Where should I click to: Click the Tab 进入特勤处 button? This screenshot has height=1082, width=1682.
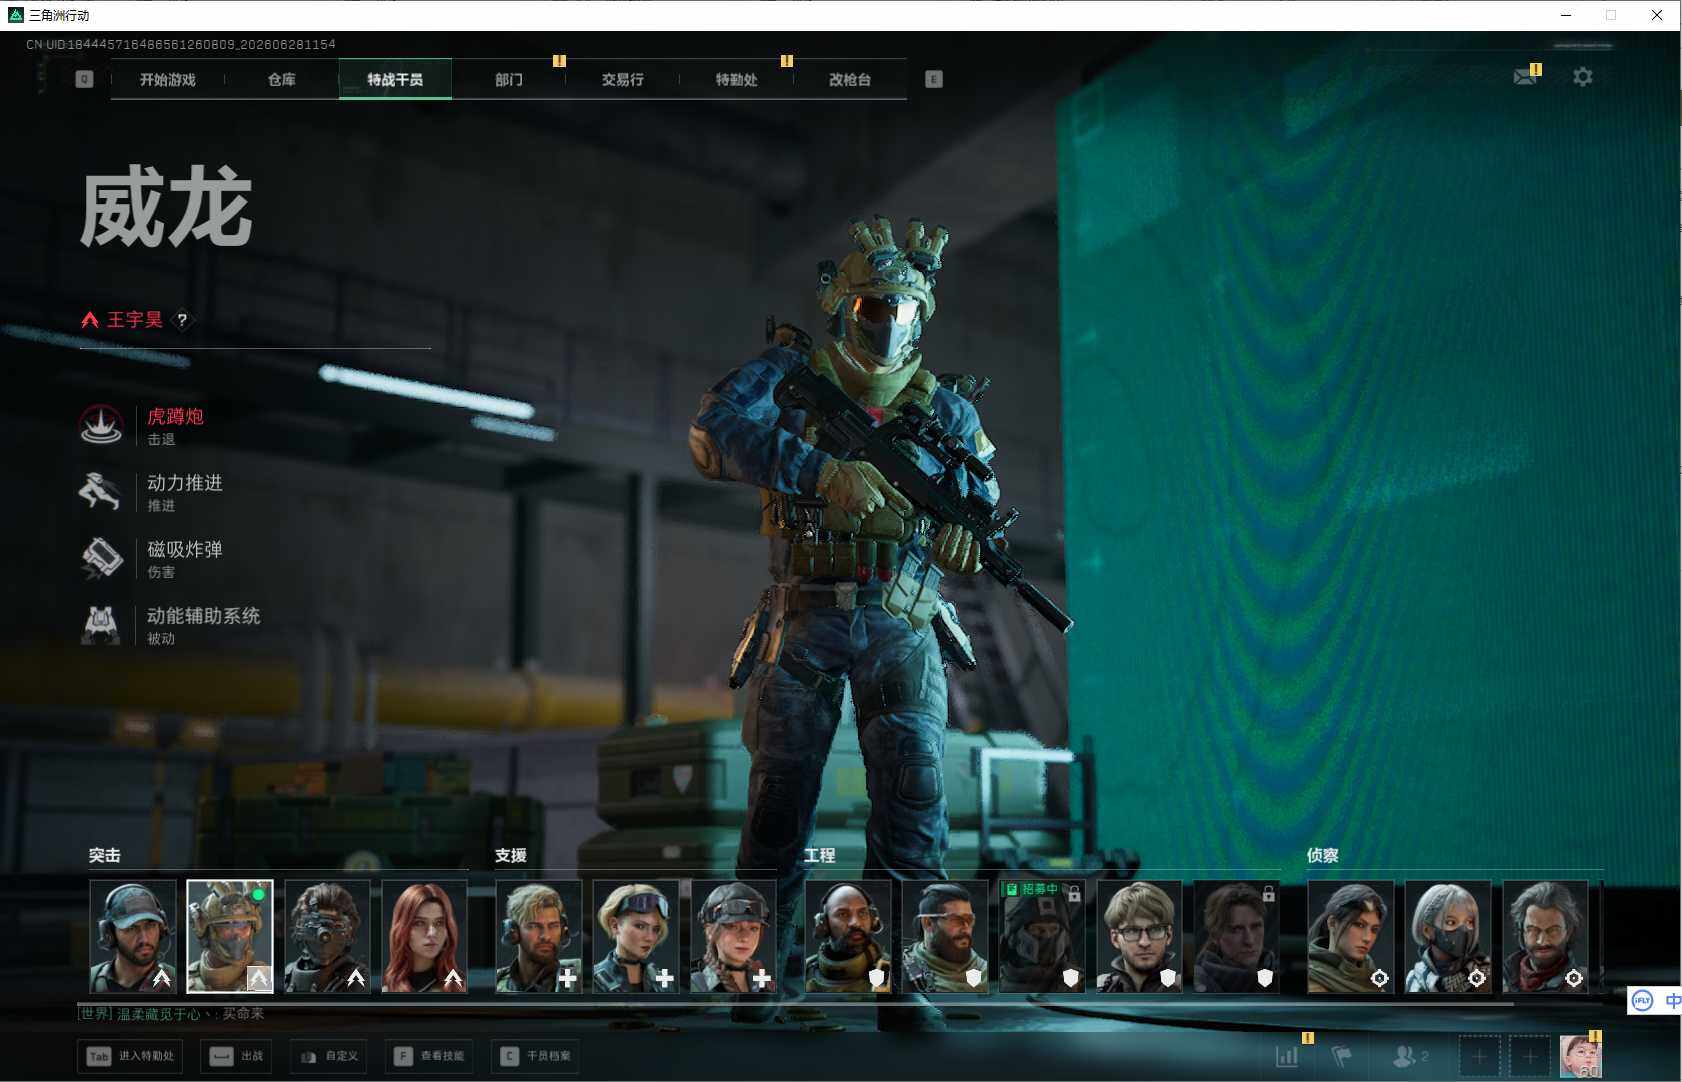click(131, 1056)
